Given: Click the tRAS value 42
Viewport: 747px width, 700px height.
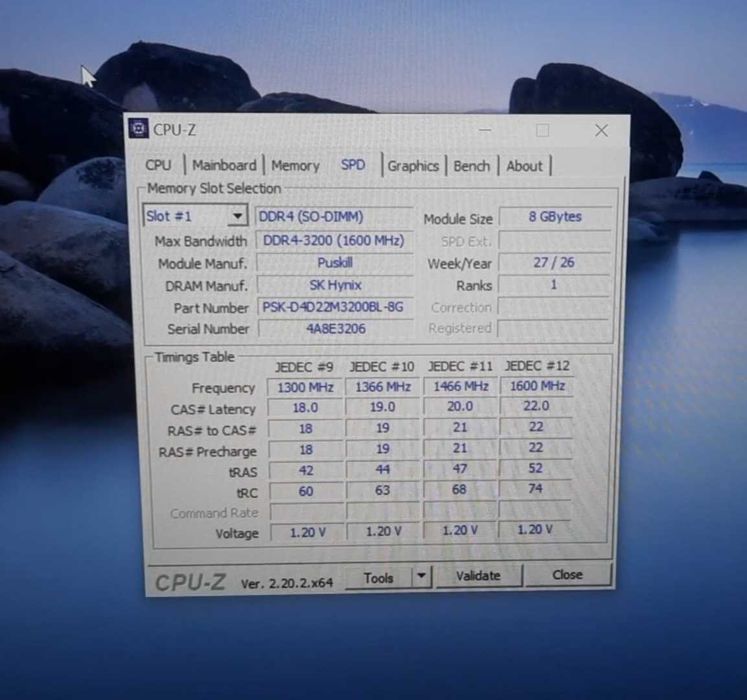Looking at the screenshot, I should (x=306, y=471).
